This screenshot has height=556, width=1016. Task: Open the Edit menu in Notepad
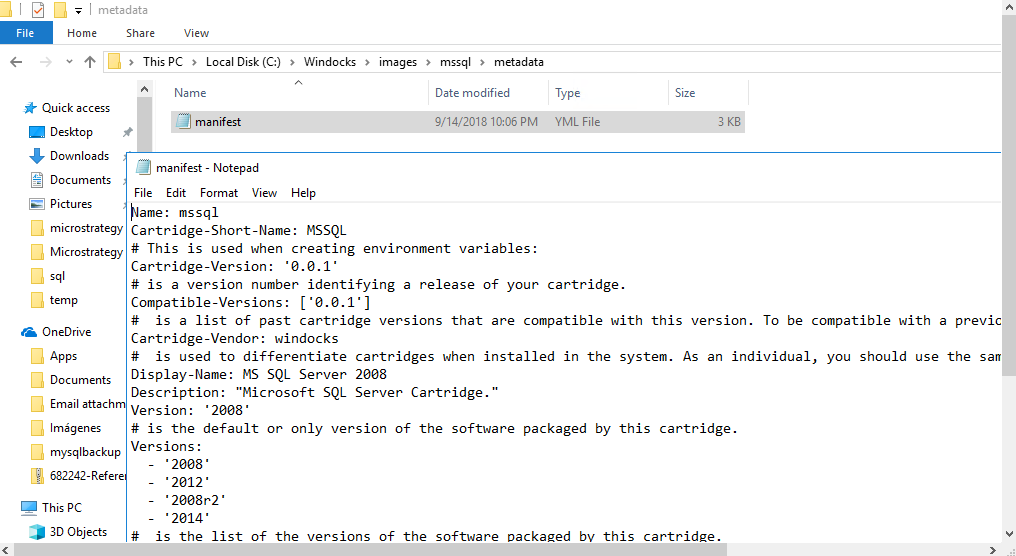tap(176, 193)
